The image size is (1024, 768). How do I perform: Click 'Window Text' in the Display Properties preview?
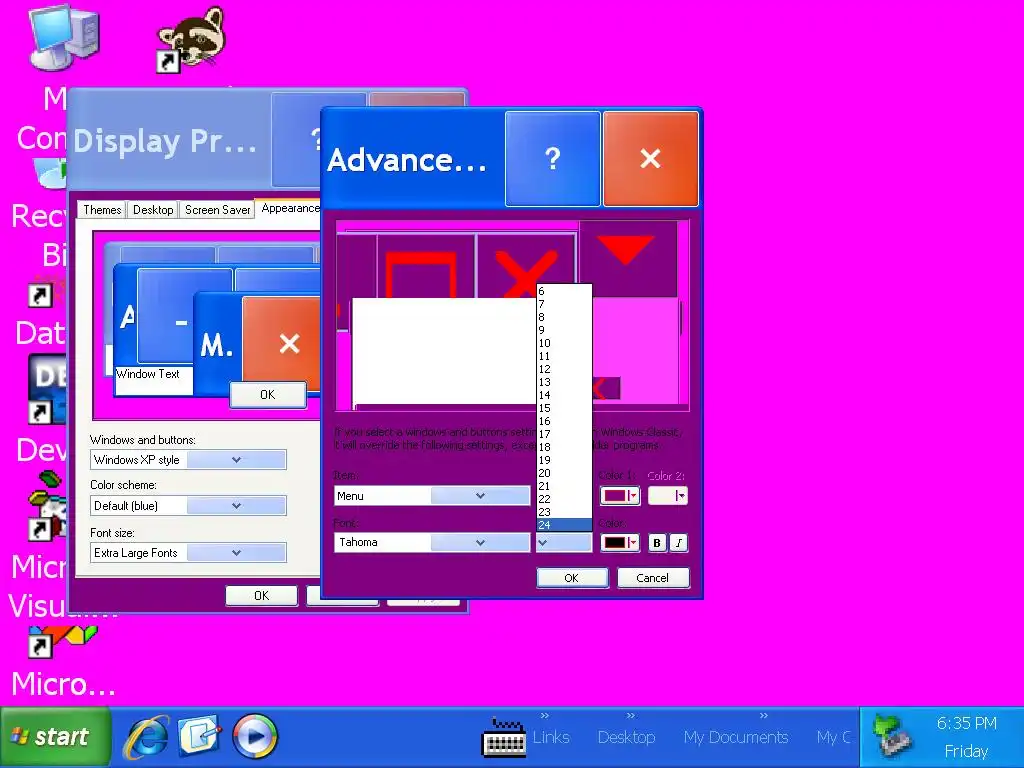(148, 374)
